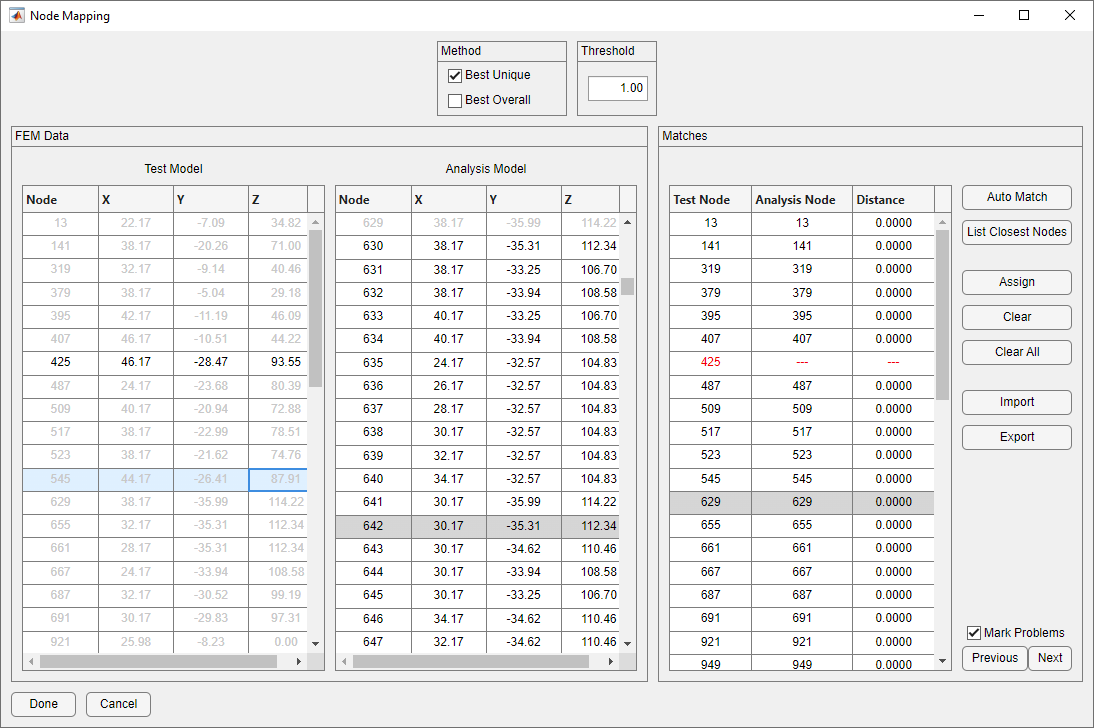Viewport: 1094px width, 728px height.
Task: Click Test Model table scroll-up arrow
Action: point(315,222)
